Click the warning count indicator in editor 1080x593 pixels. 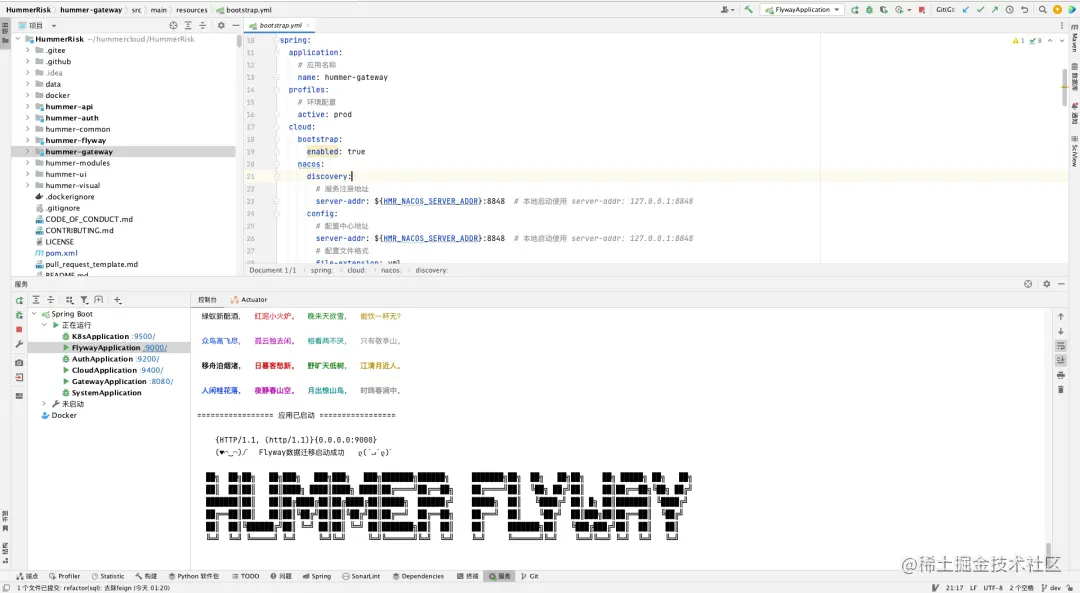(x=1018, y=41)
